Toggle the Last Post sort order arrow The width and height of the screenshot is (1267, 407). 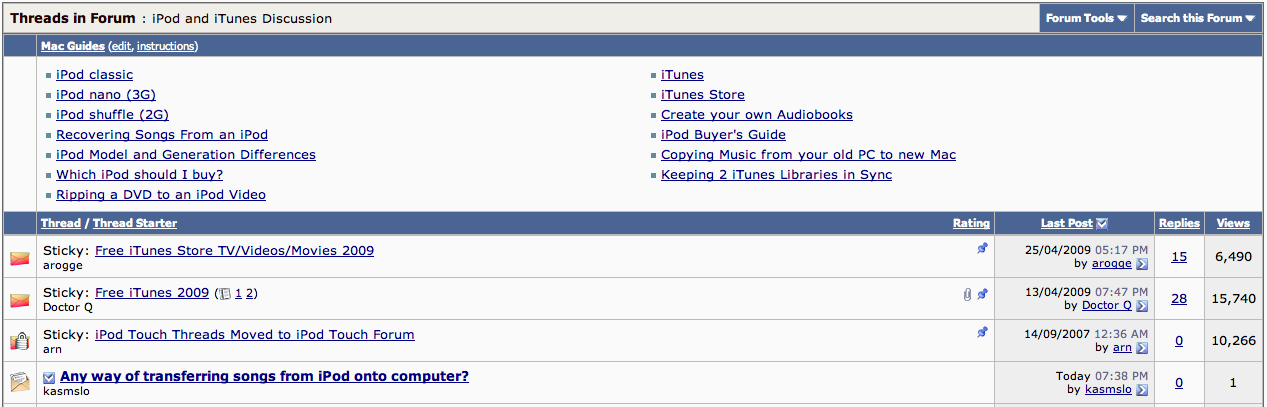click(1102, 223)
